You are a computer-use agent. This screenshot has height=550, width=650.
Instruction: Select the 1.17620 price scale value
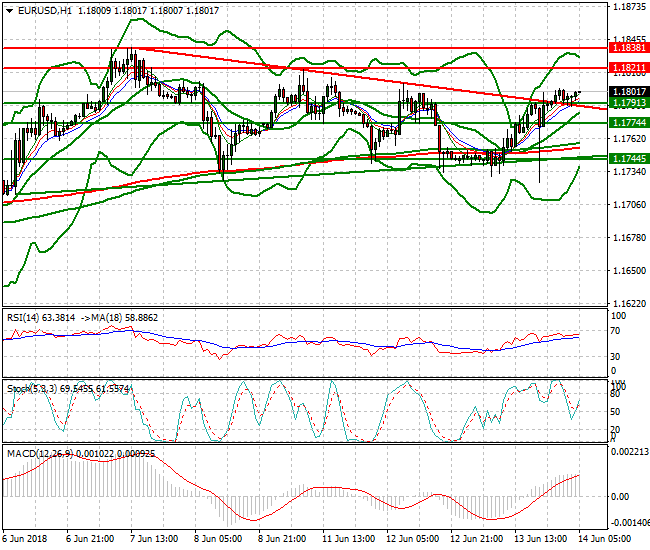(x=630, y=138)
